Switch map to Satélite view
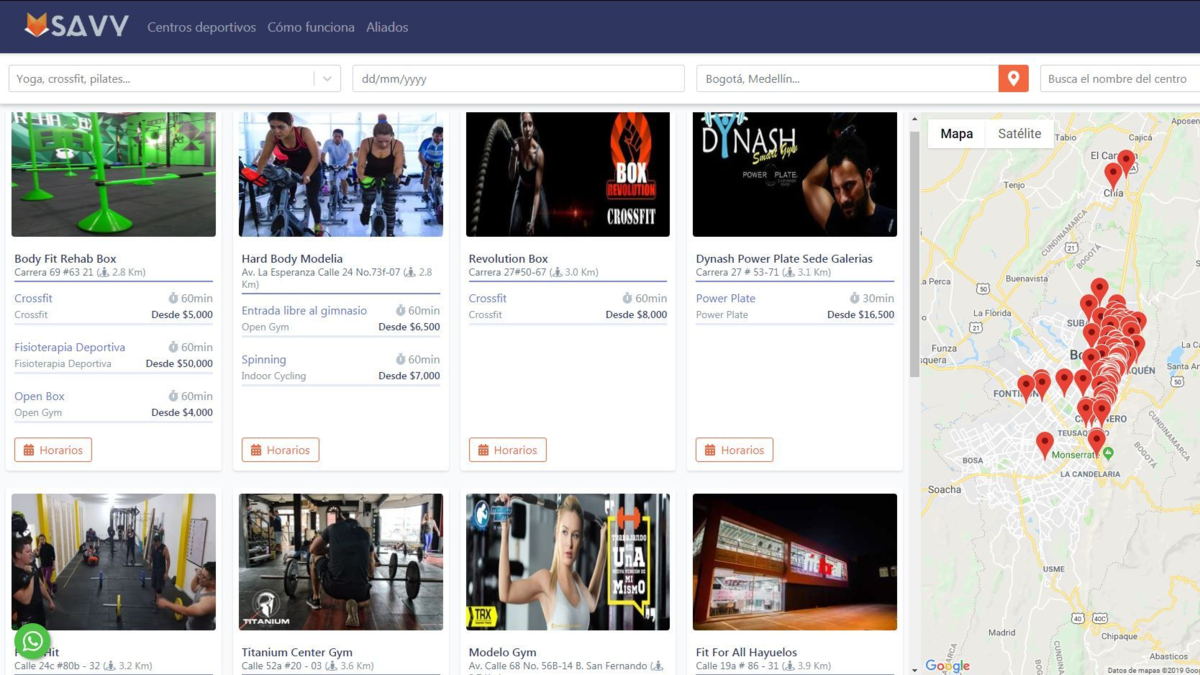 coord(1019,134)
